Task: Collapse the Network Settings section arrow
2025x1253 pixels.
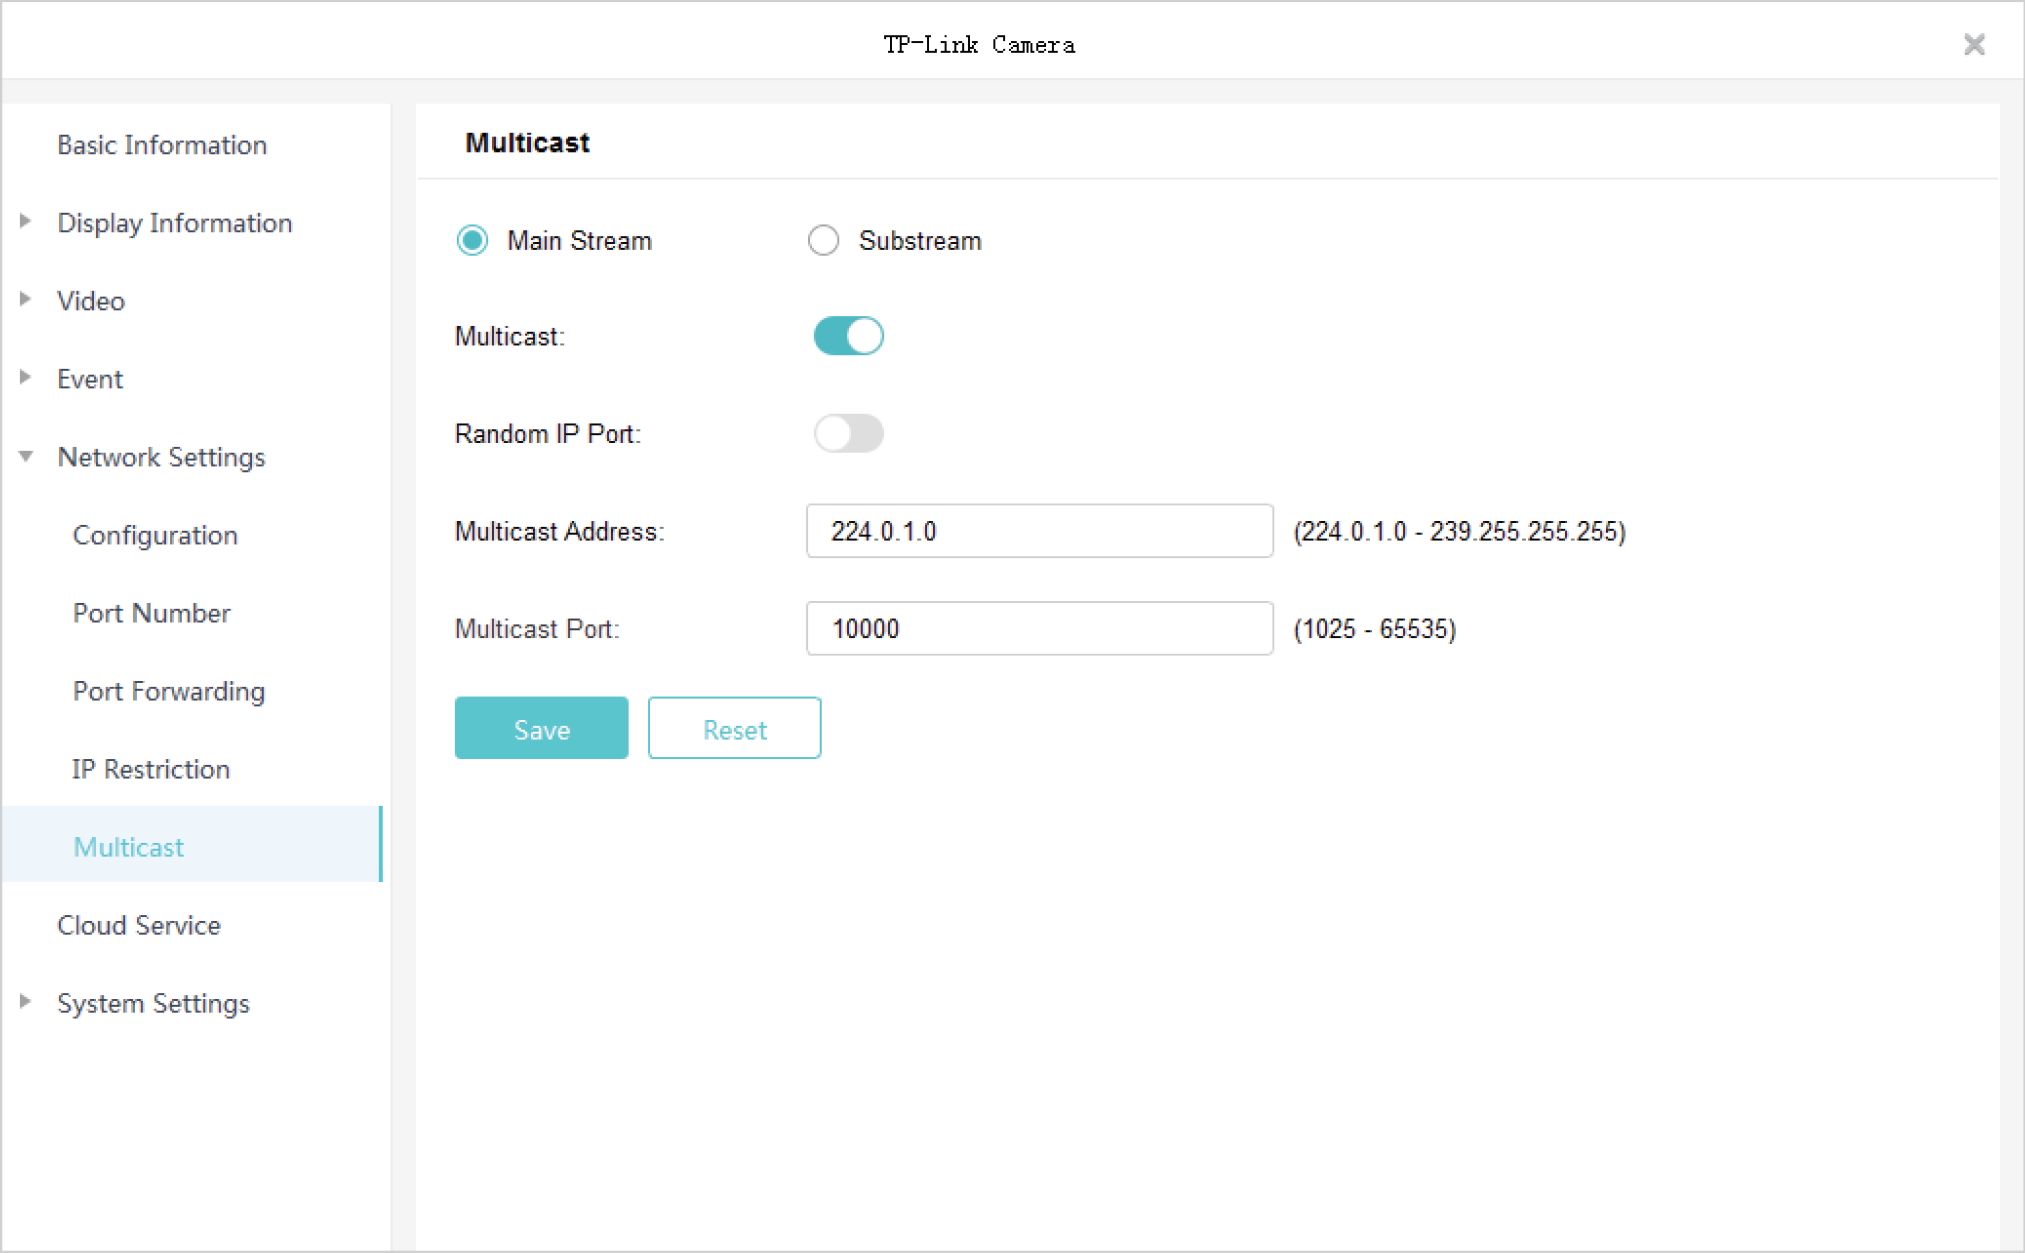Action: coord(26,456)
